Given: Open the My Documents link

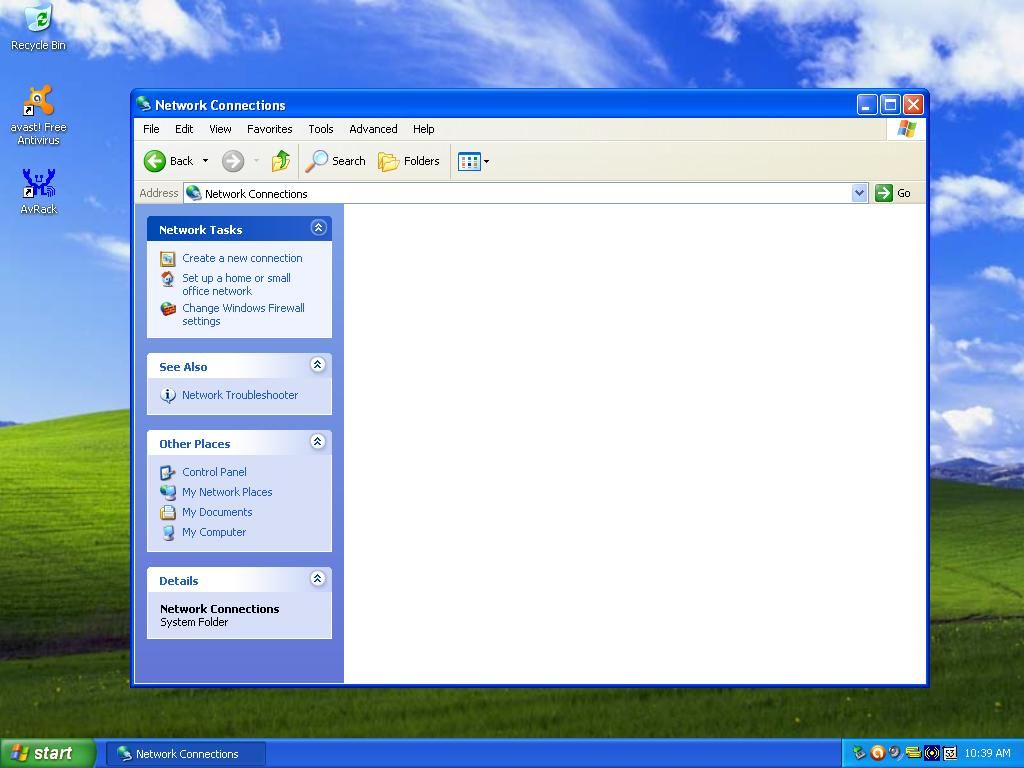Looking at the screenshot, I should coord(217,513).
